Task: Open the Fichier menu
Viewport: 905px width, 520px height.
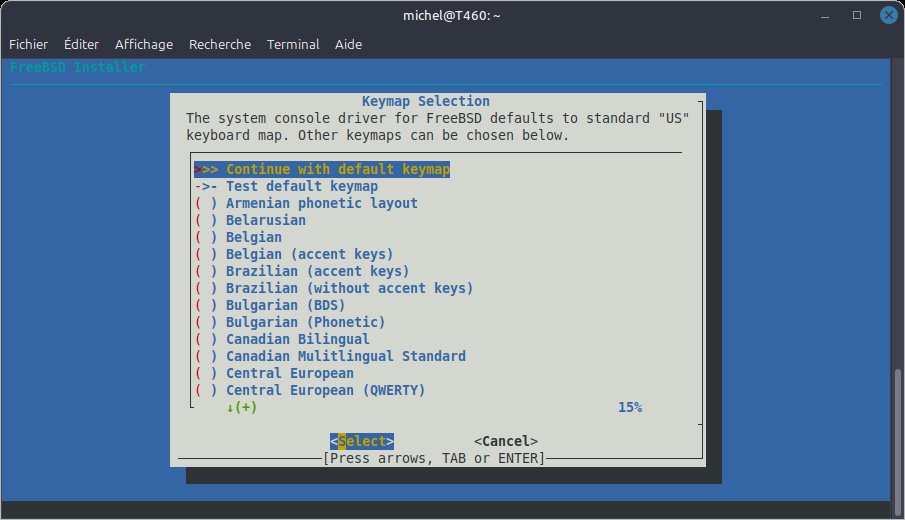Action: click(29, 44)
